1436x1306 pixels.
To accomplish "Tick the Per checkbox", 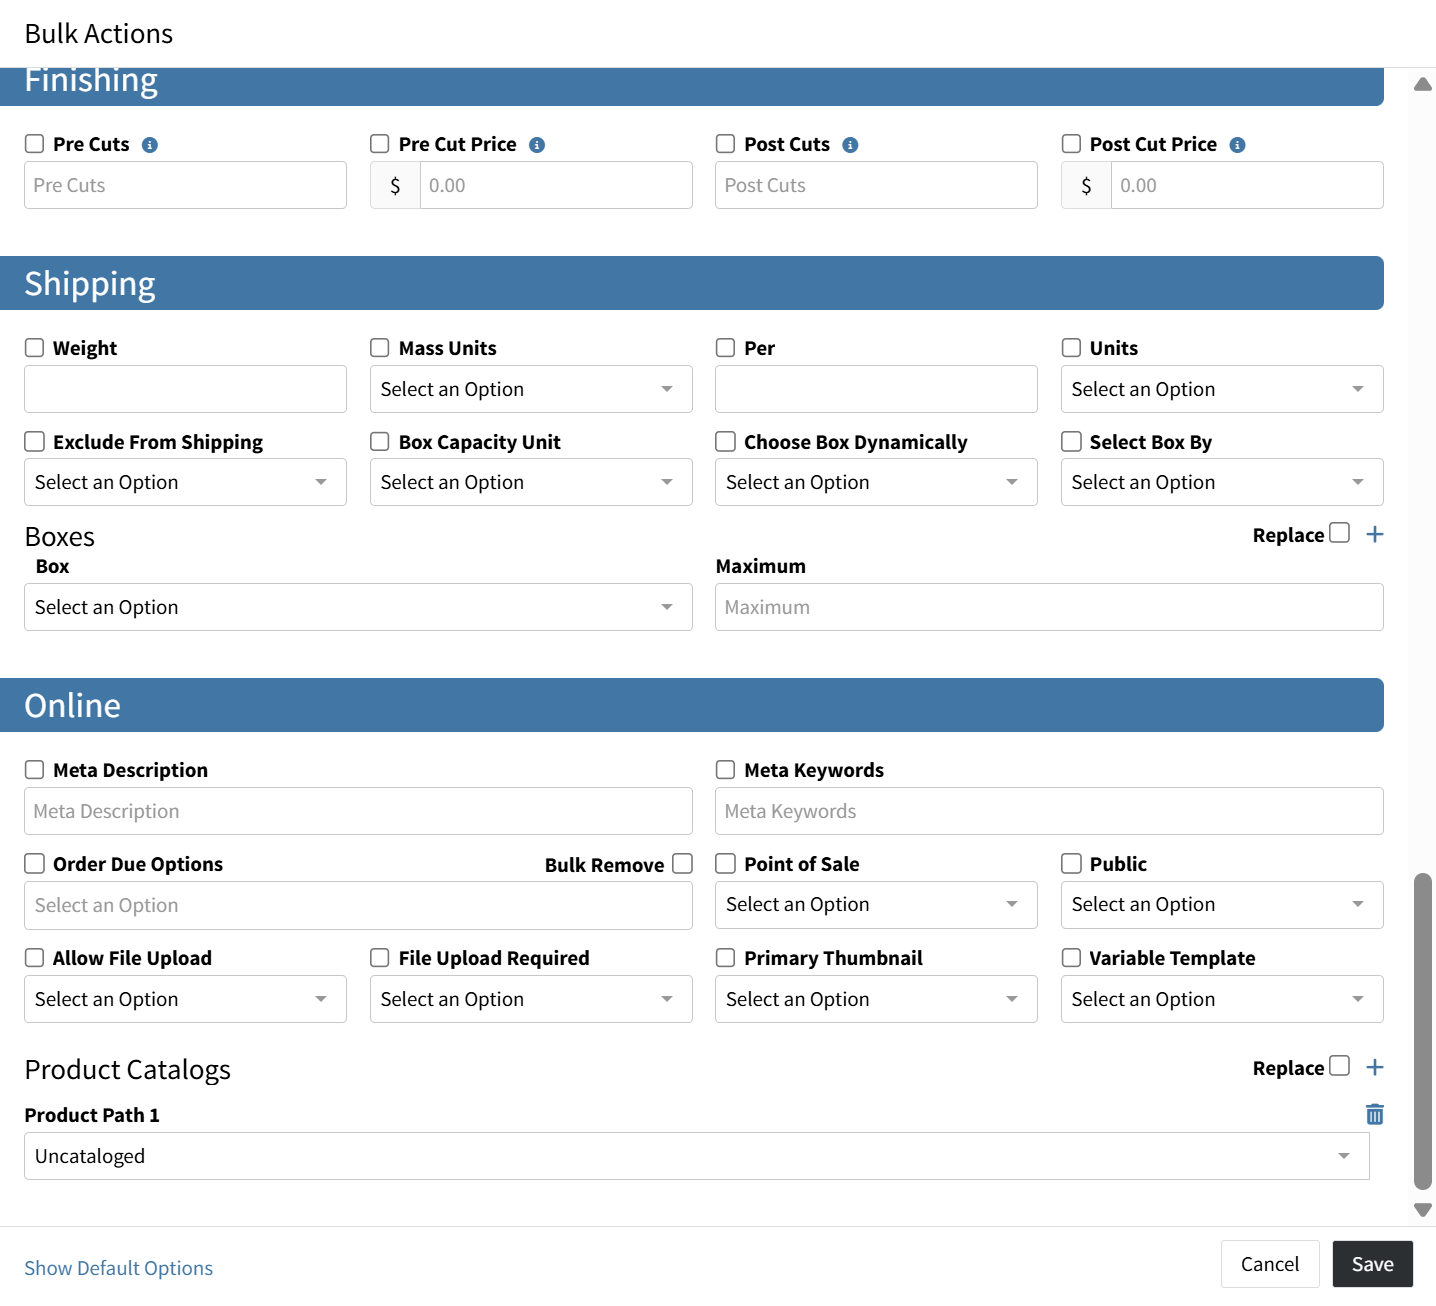I will (726, 347).
